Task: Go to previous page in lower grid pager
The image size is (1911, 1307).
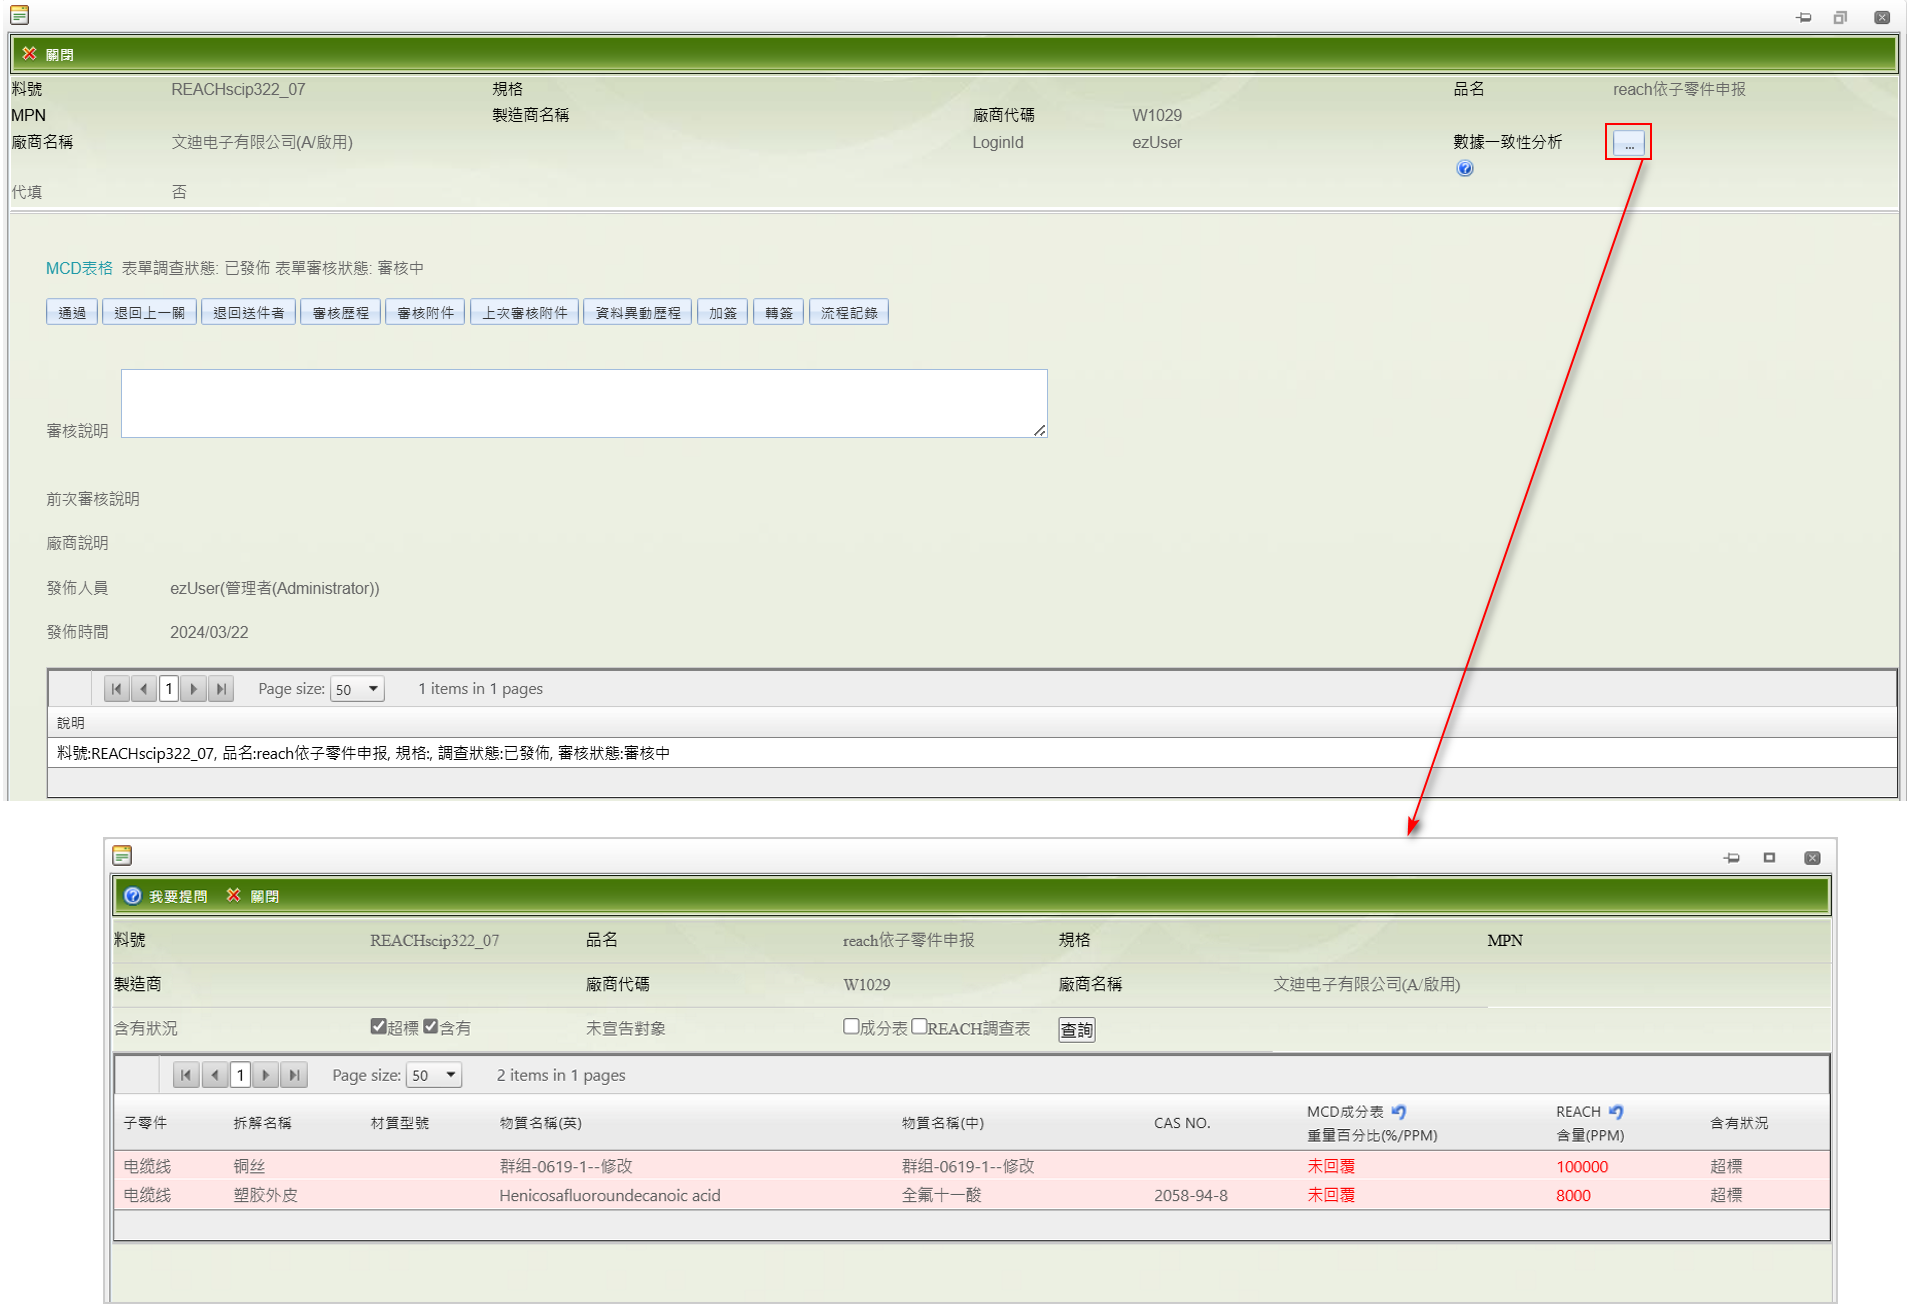Action: pos(214,1076)
